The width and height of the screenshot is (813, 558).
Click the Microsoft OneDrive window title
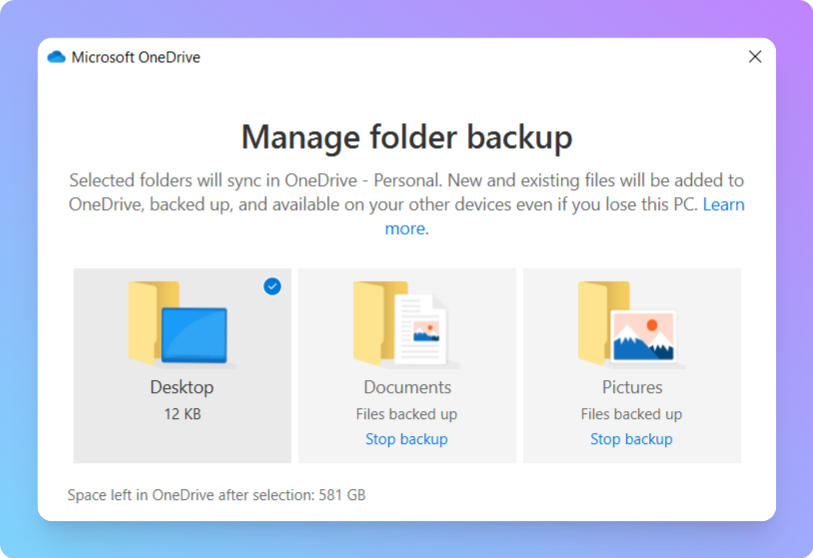(x=135, y=57)
